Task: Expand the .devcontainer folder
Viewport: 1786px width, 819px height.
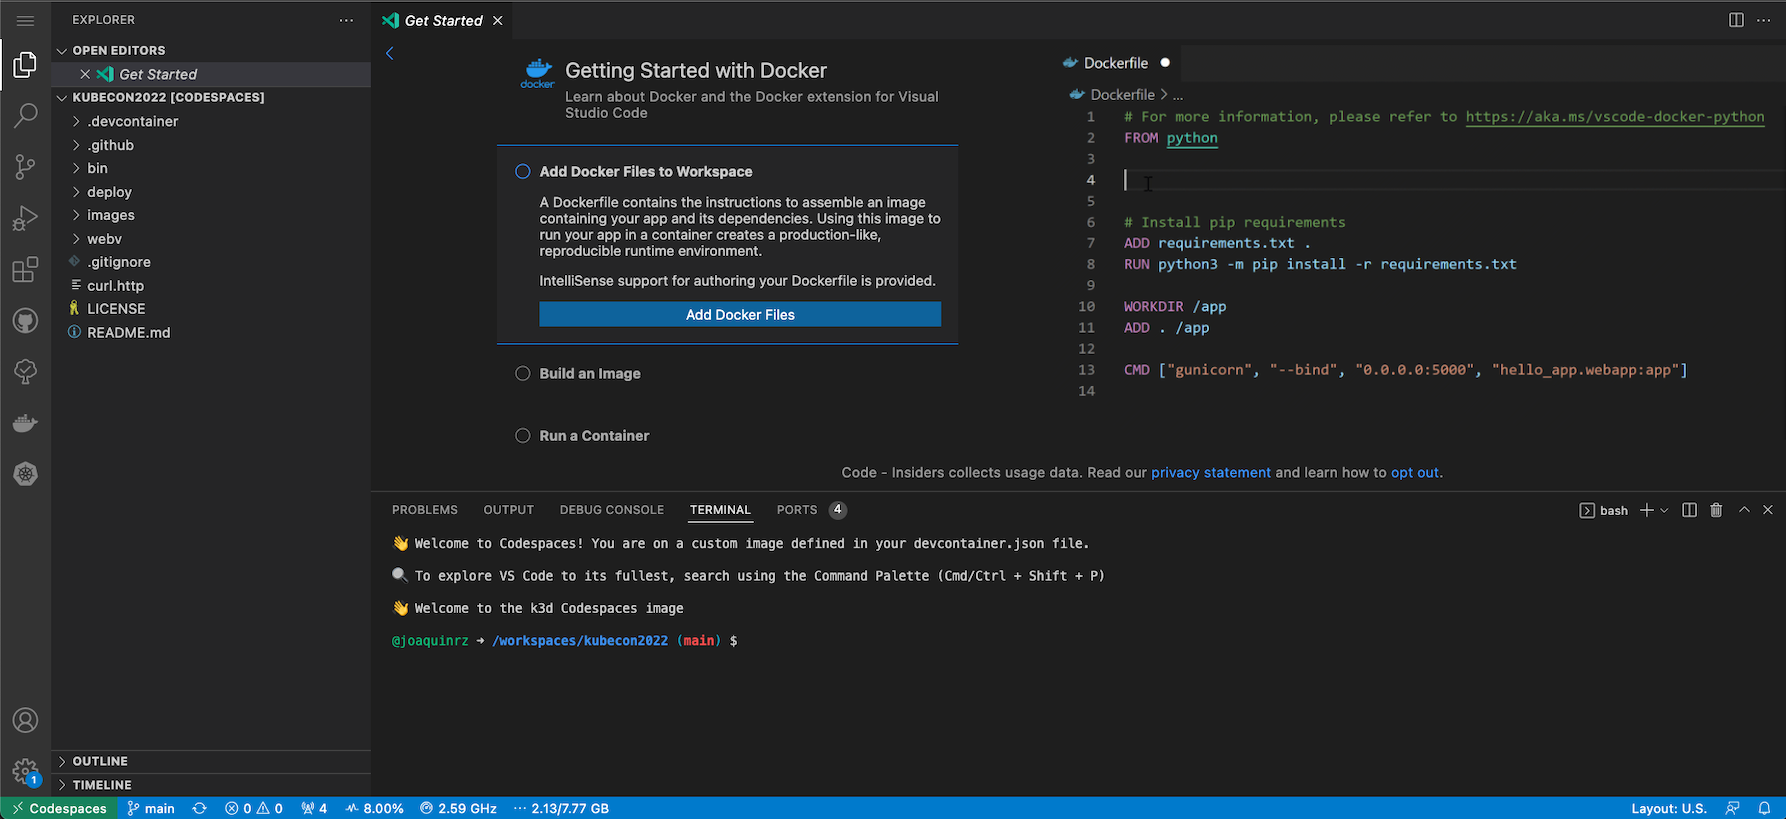Action: pyautogui.click(x=211, y=121)
